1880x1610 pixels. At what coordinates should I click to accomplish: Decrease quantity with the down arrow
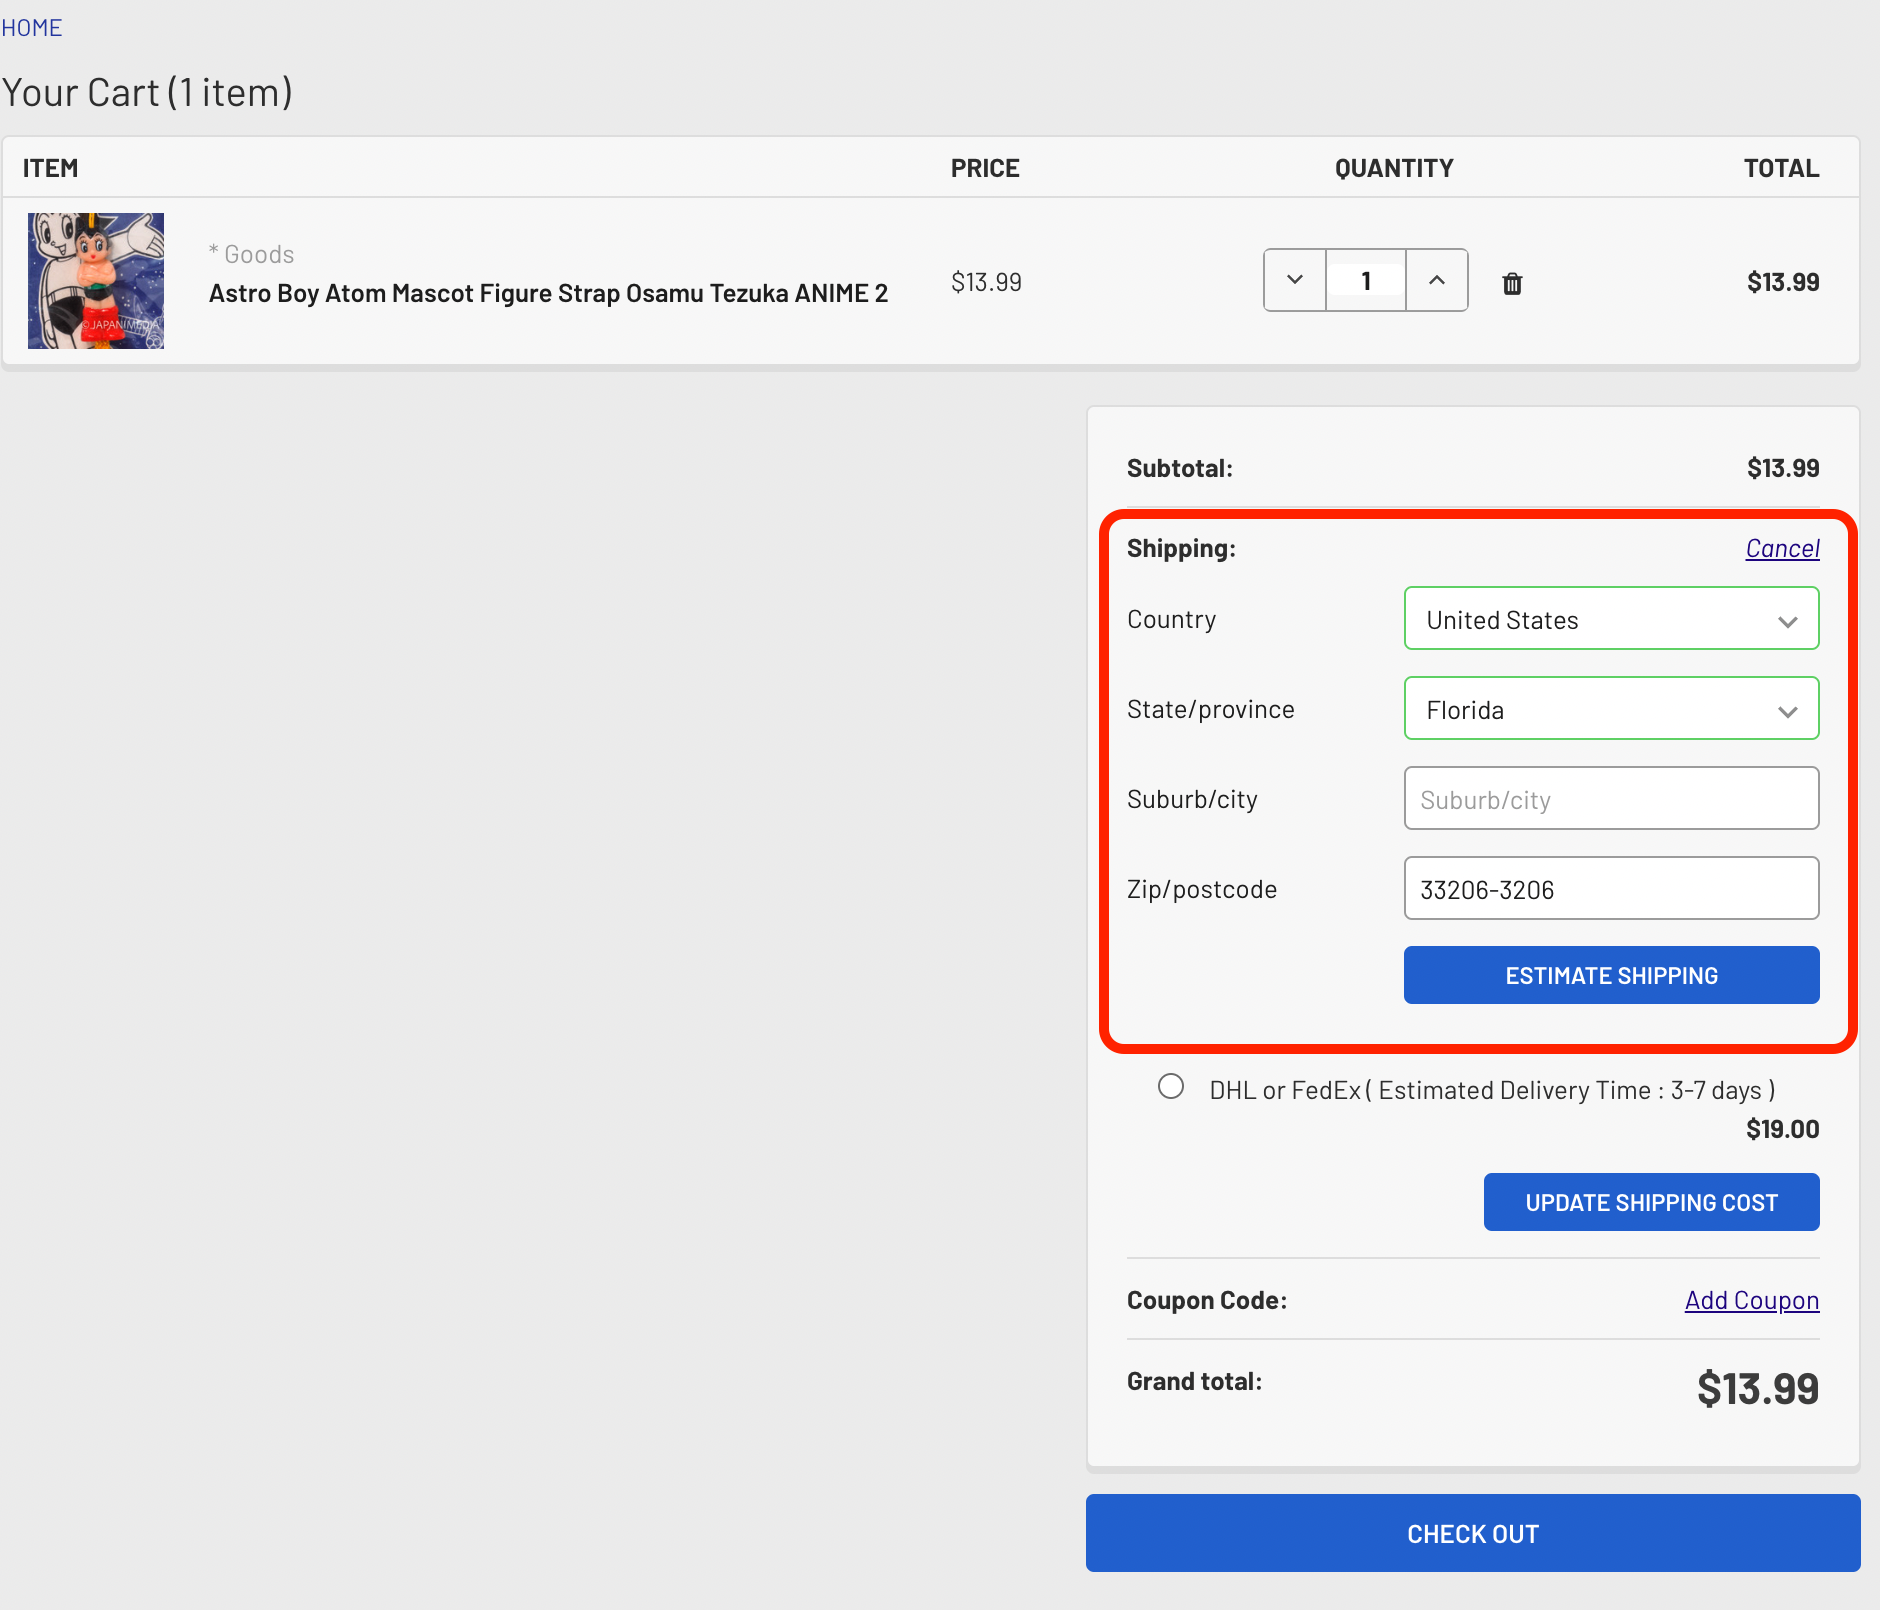pyautogui.click(x=1295, y=280)
